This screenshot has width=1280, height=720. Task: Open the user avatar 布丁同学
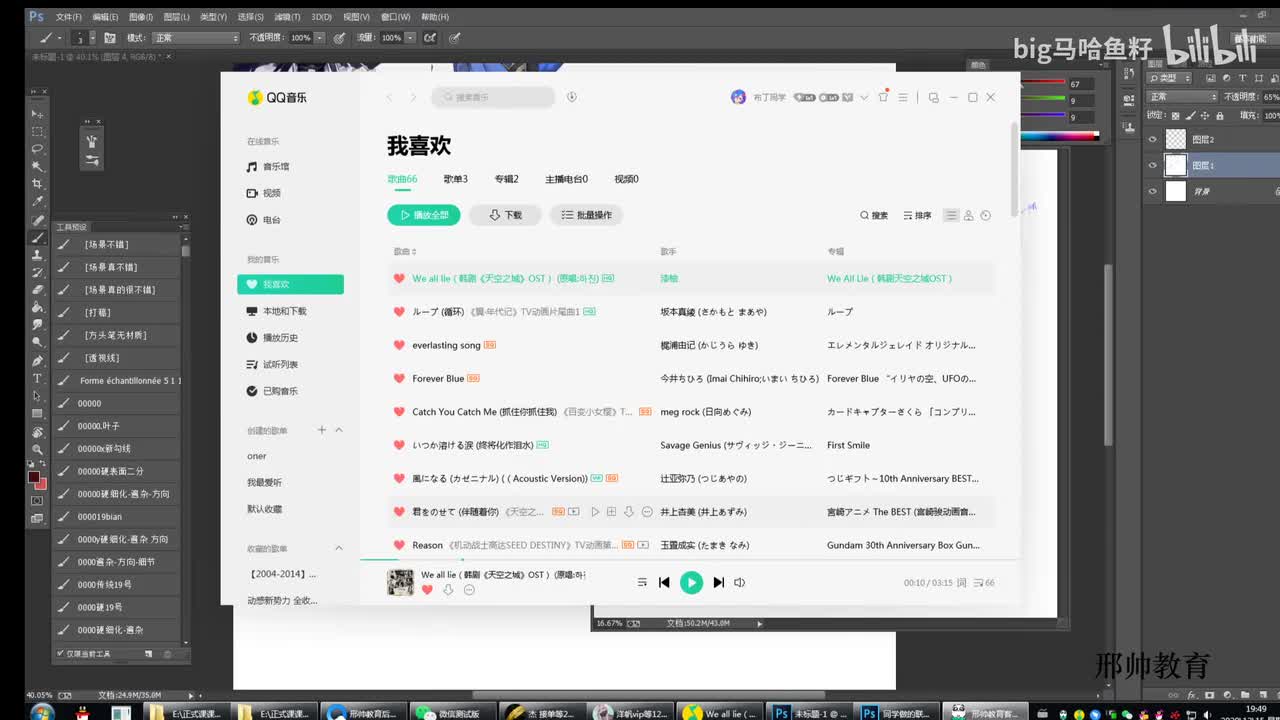tap(738, 97)
